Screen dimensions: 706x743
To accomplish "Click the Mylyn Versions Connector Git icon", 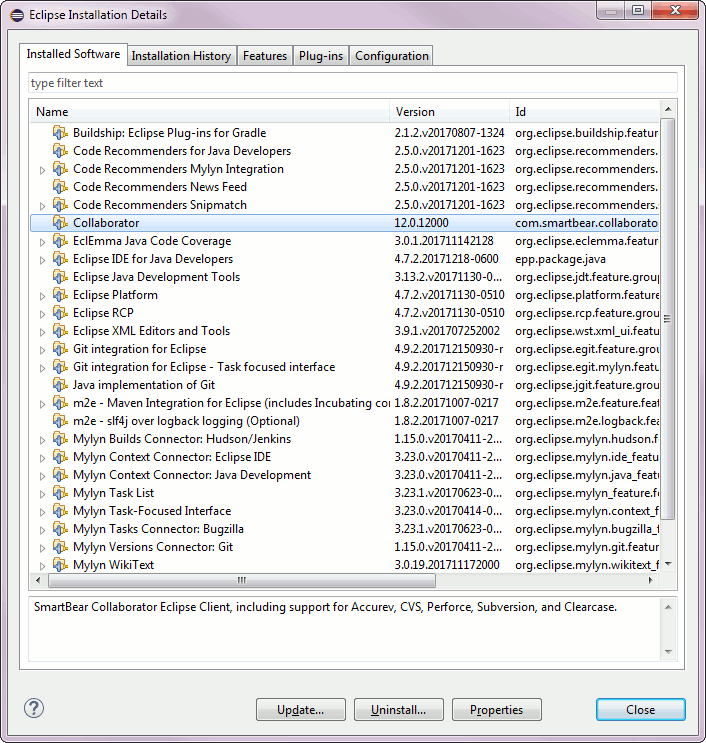I will point(60,547).
